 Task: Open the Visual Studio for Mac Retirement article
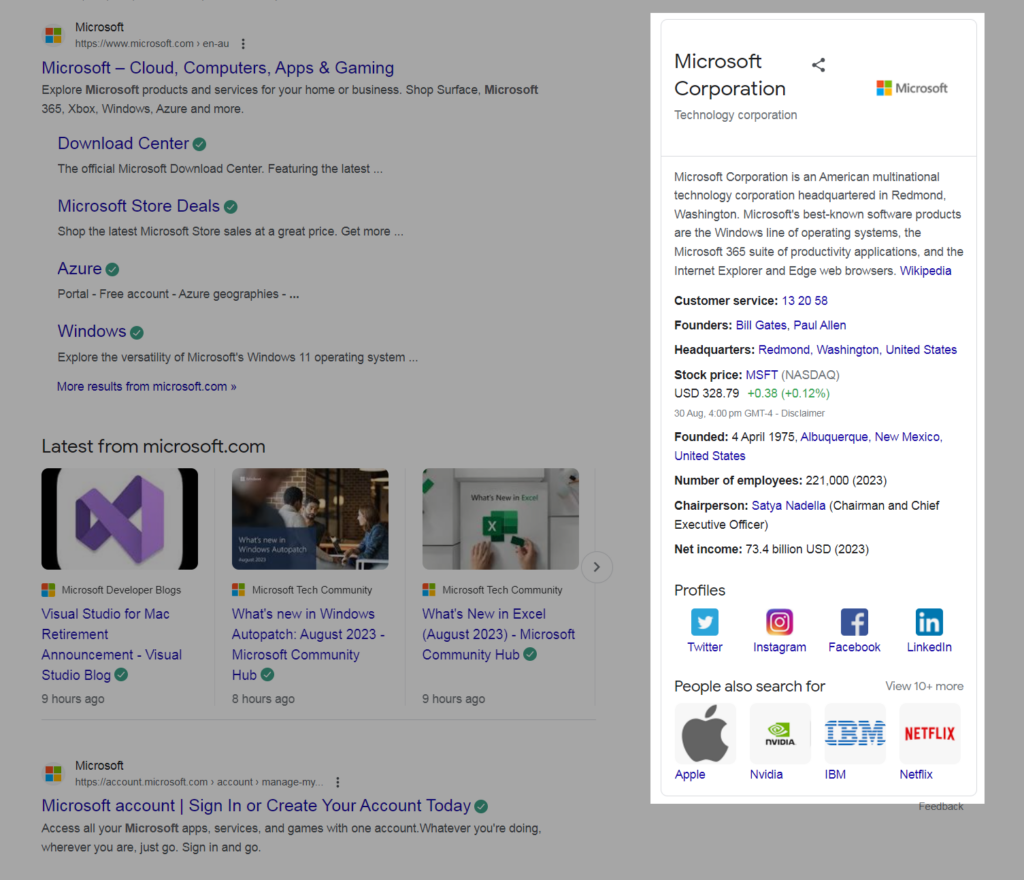(112, 644)
